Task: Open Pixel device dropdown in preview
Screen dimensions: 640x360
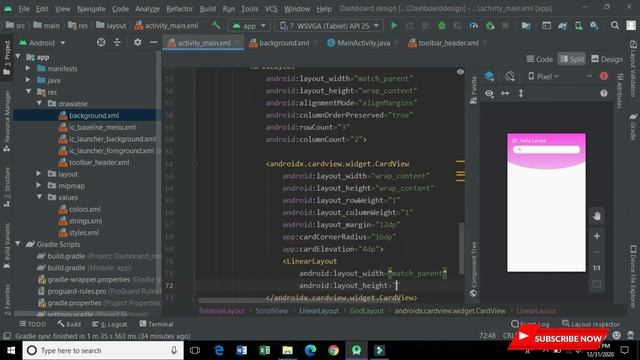Action: (x=543, y=76)
